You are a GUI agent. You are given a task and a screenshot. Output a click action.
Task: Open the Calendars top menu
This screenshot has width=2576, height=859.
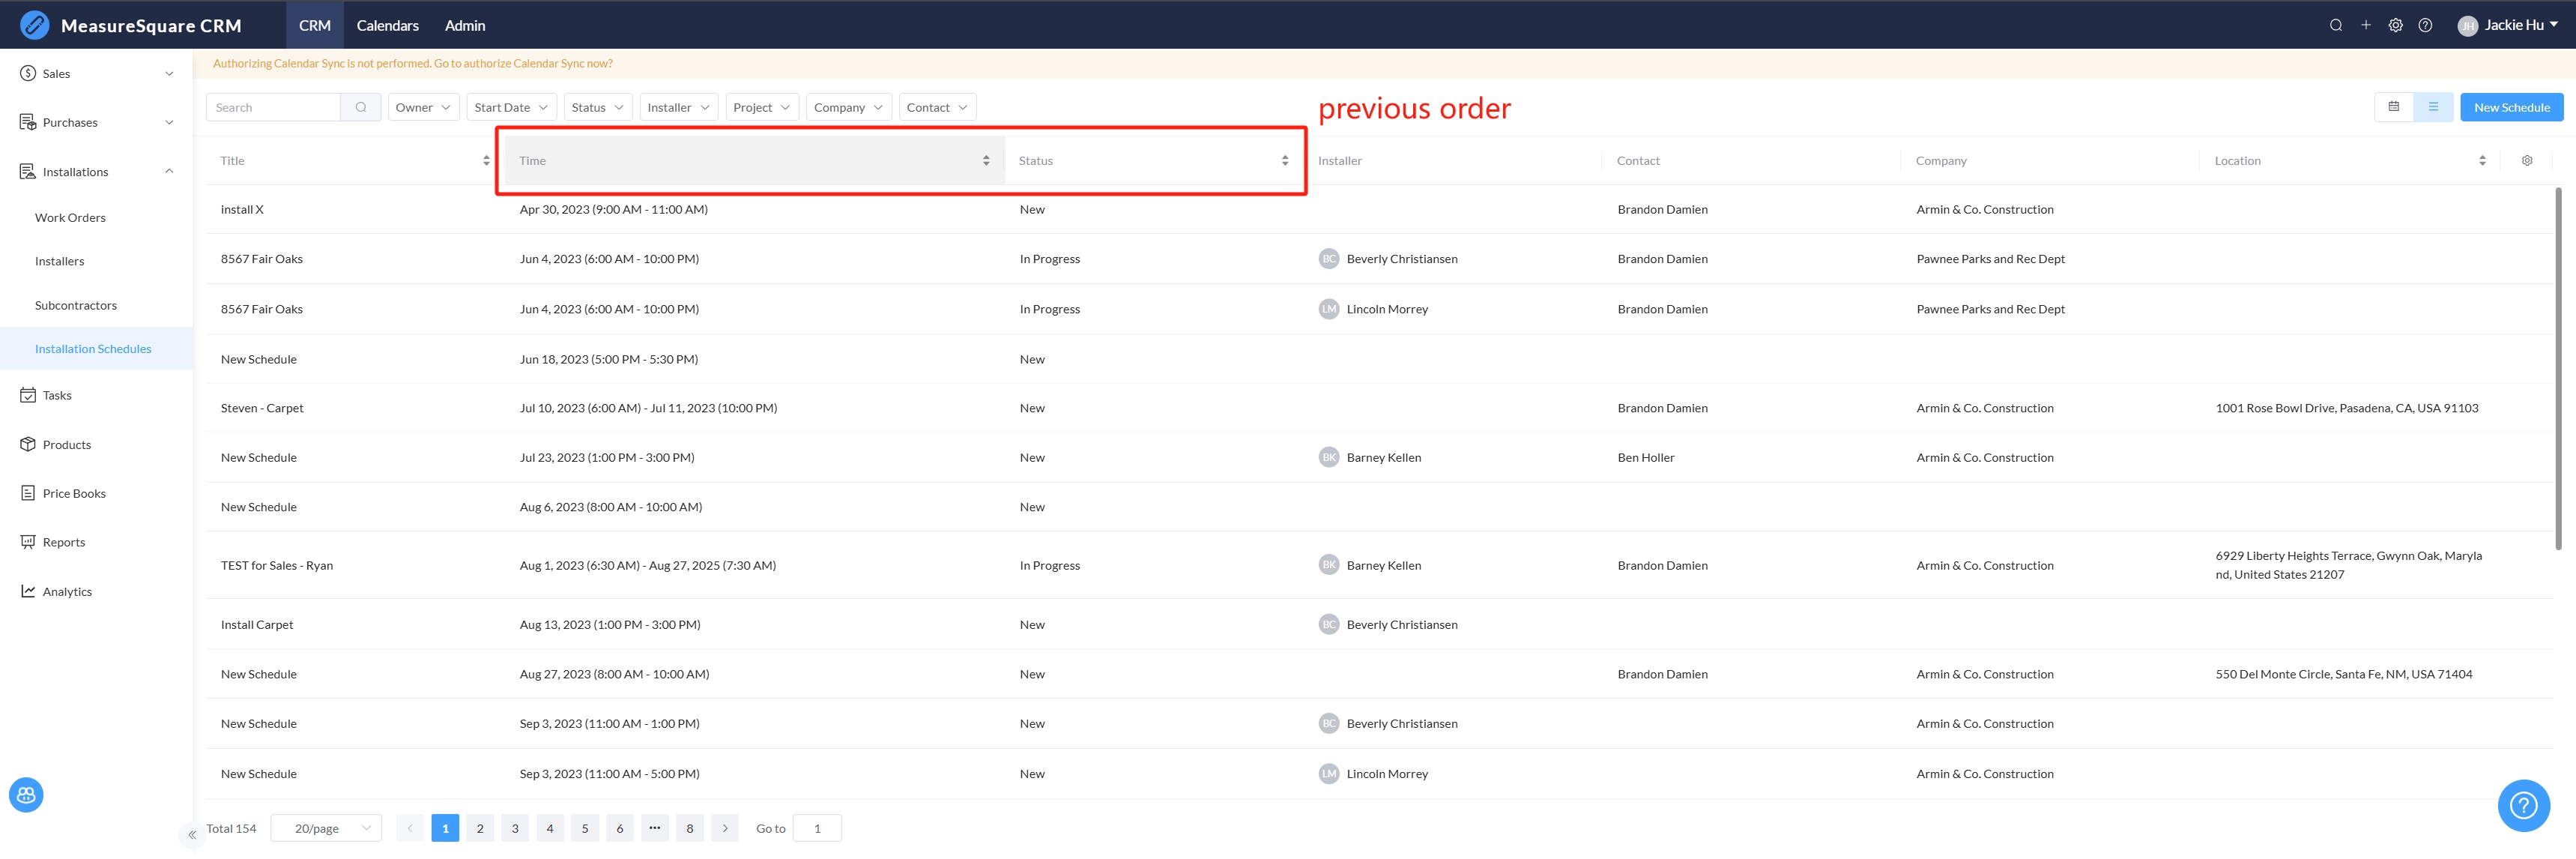[x=387, y=25]
